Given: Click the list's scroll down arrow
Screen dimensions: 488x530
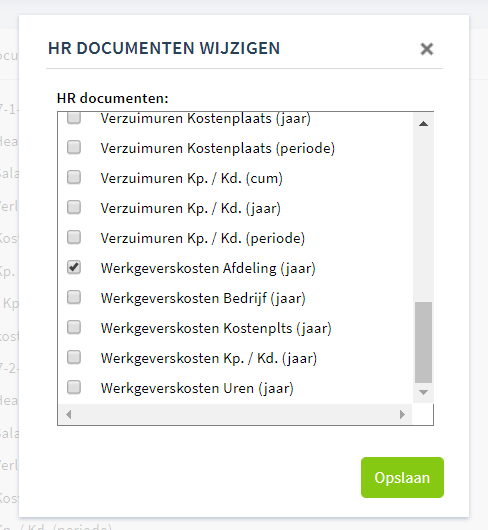Looking at the screenshot, I should [x=423, y=392].
